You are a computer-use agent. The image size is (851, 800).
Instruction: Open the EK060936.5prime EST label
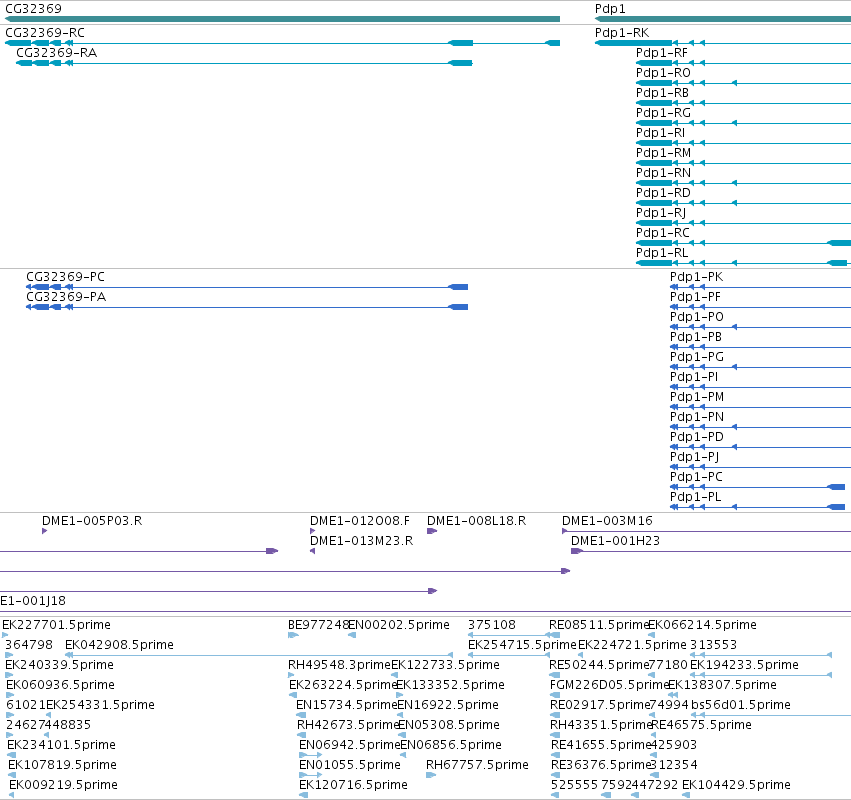[x=61, y=685]
